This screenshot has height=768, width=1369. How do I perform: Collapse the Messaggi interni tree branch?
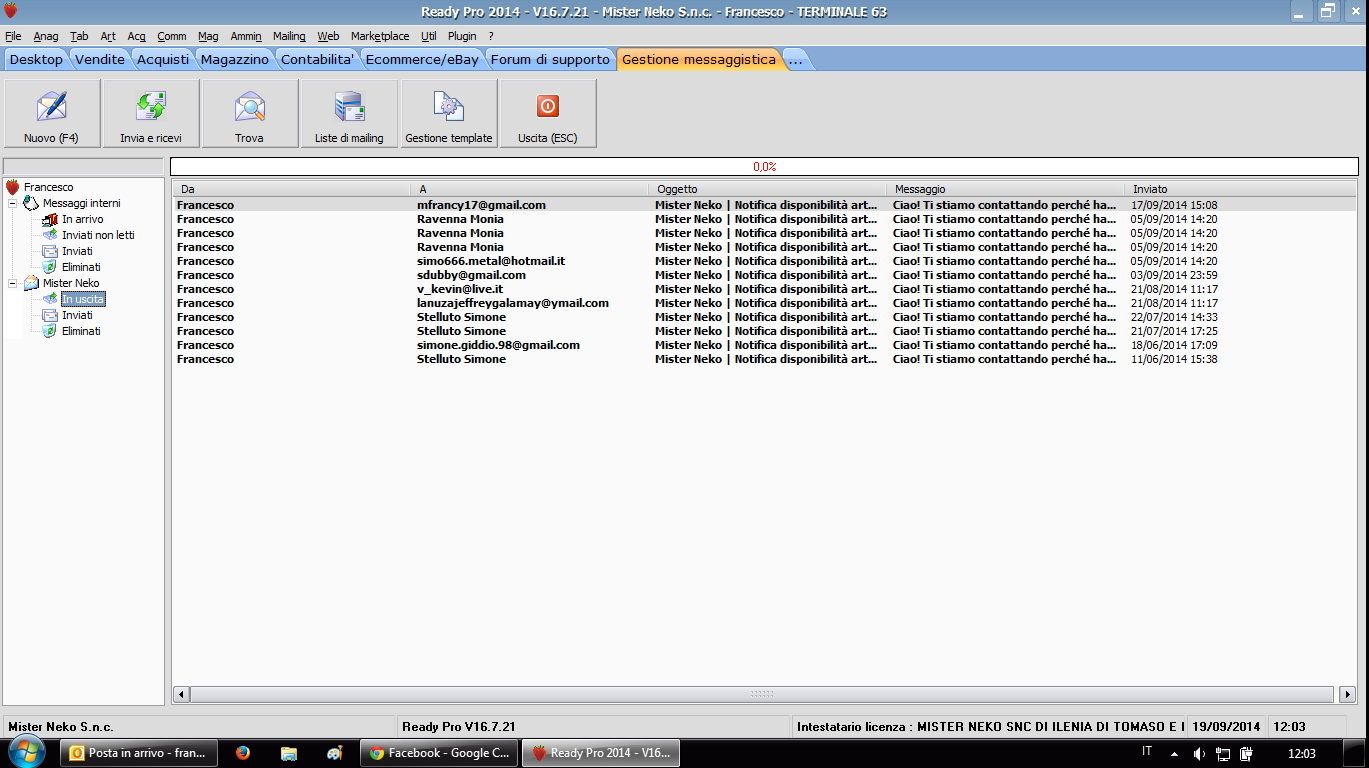tap(13, 203)
